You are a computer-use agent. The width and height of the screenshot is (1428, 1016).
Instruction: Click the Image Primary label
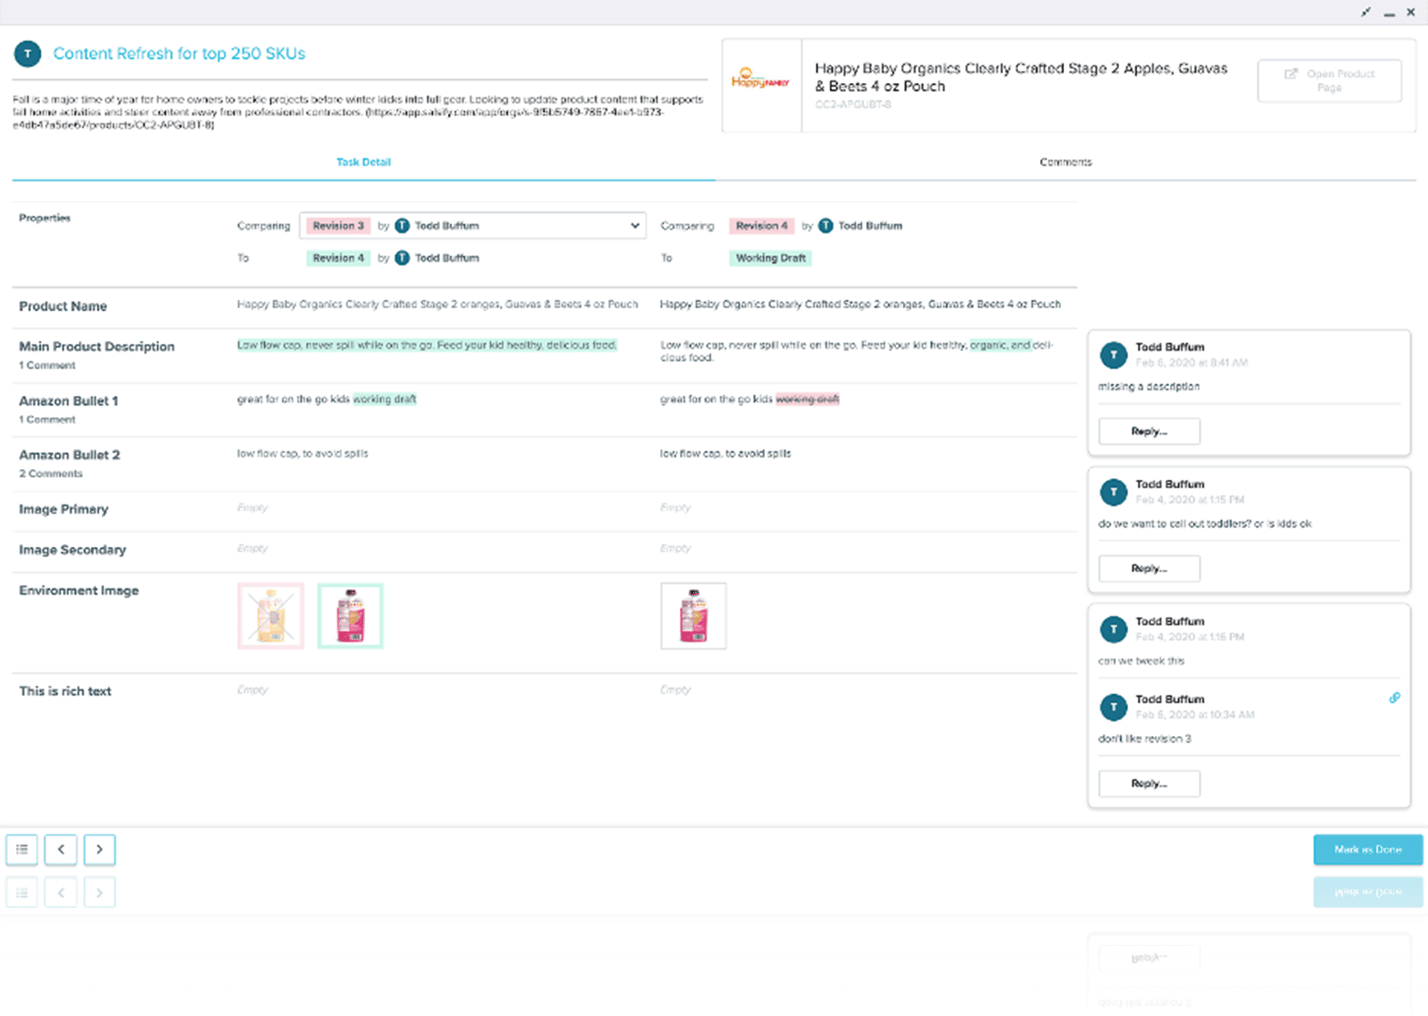[x=64, y=509]
